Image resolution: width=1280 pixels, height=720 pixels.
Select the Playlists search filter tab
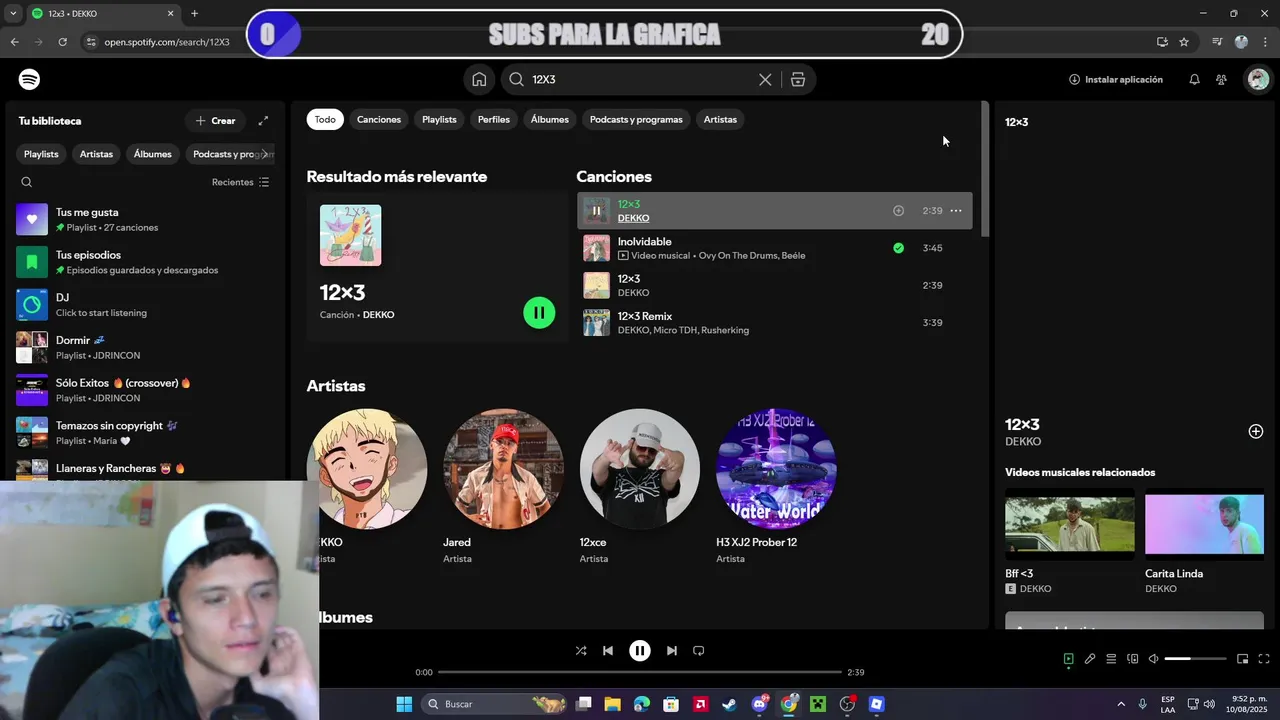click(439, 119)
